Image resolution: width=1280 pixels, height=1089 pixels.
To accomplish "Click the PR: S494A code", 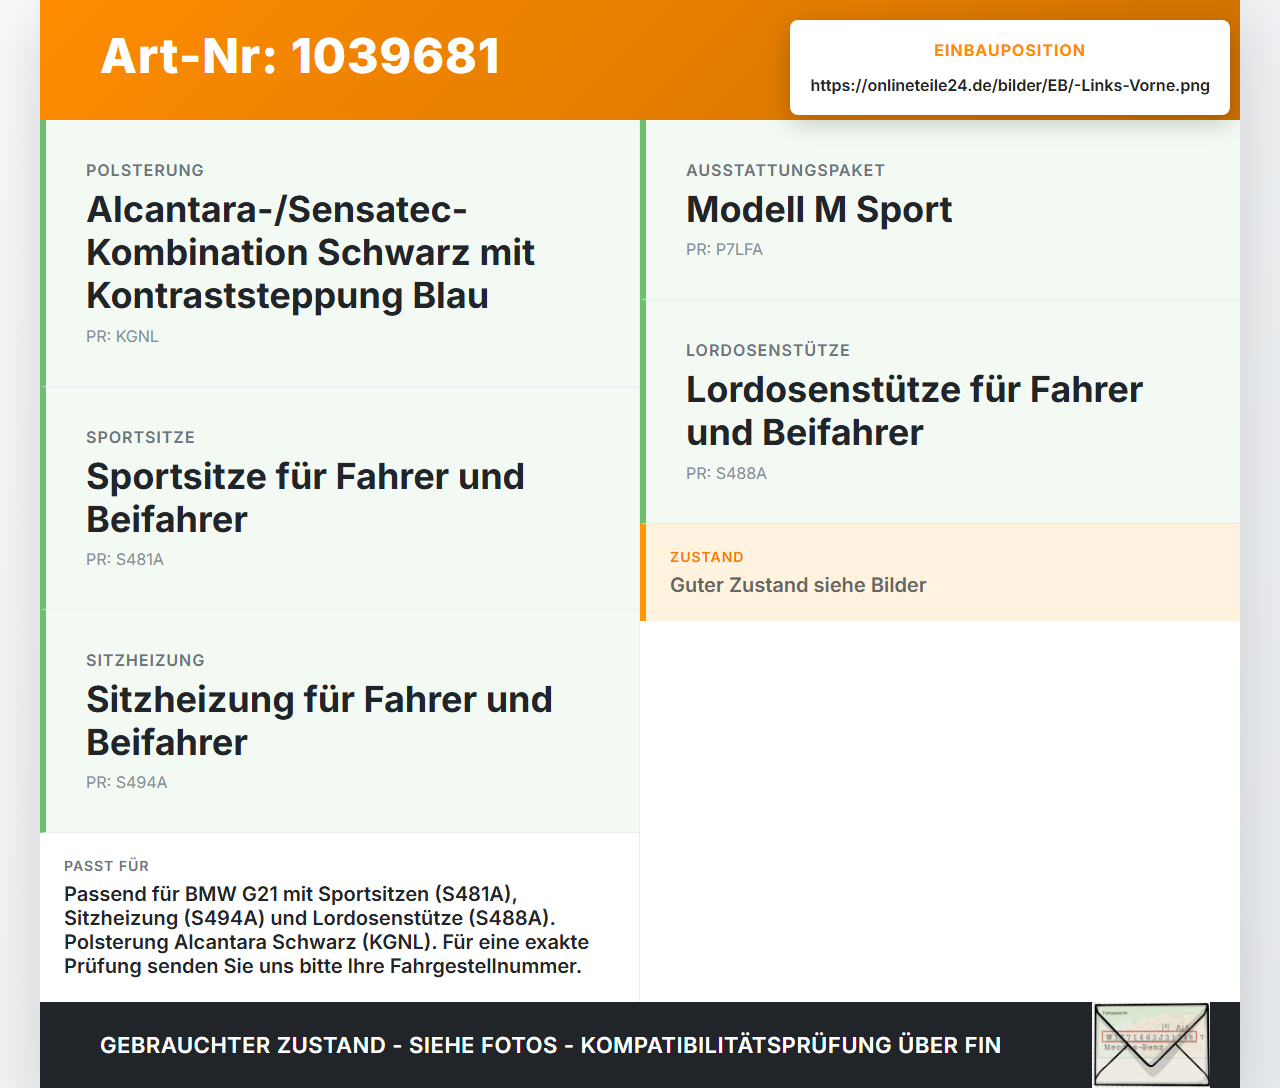I will (127, 782).
